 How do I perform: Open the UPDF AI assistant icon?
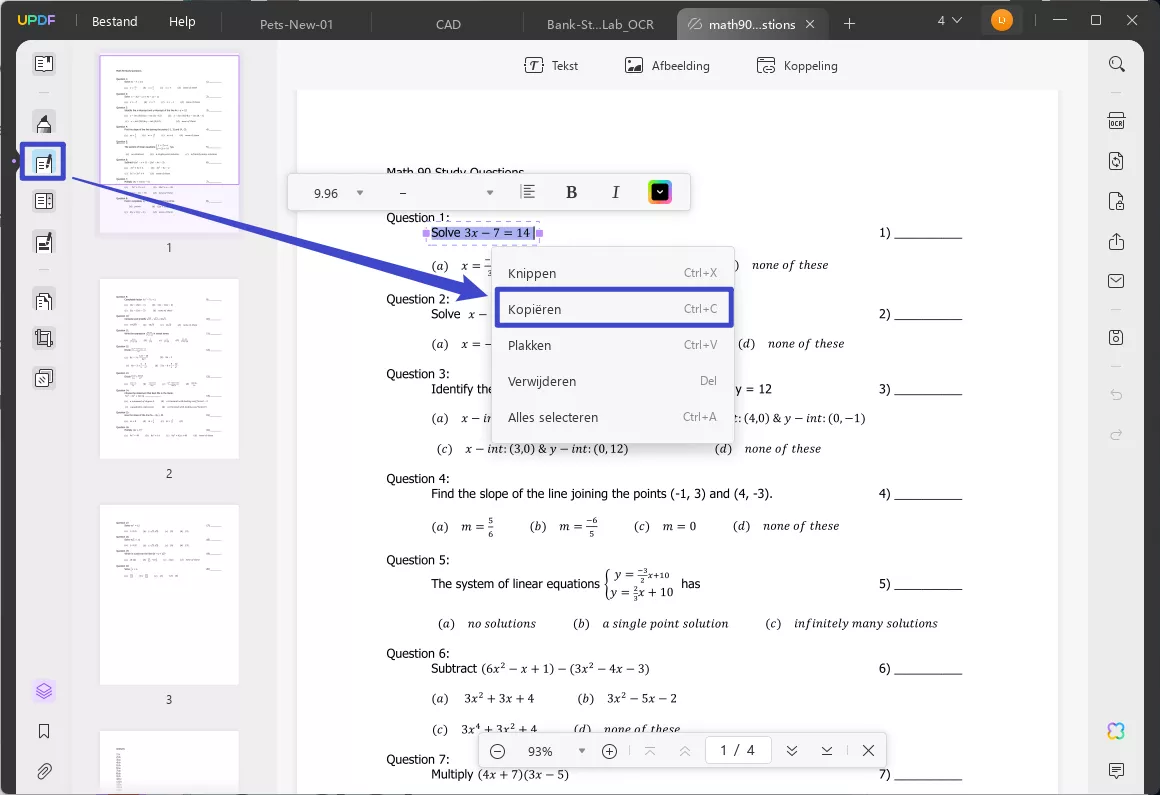(x=1116, y=731)
